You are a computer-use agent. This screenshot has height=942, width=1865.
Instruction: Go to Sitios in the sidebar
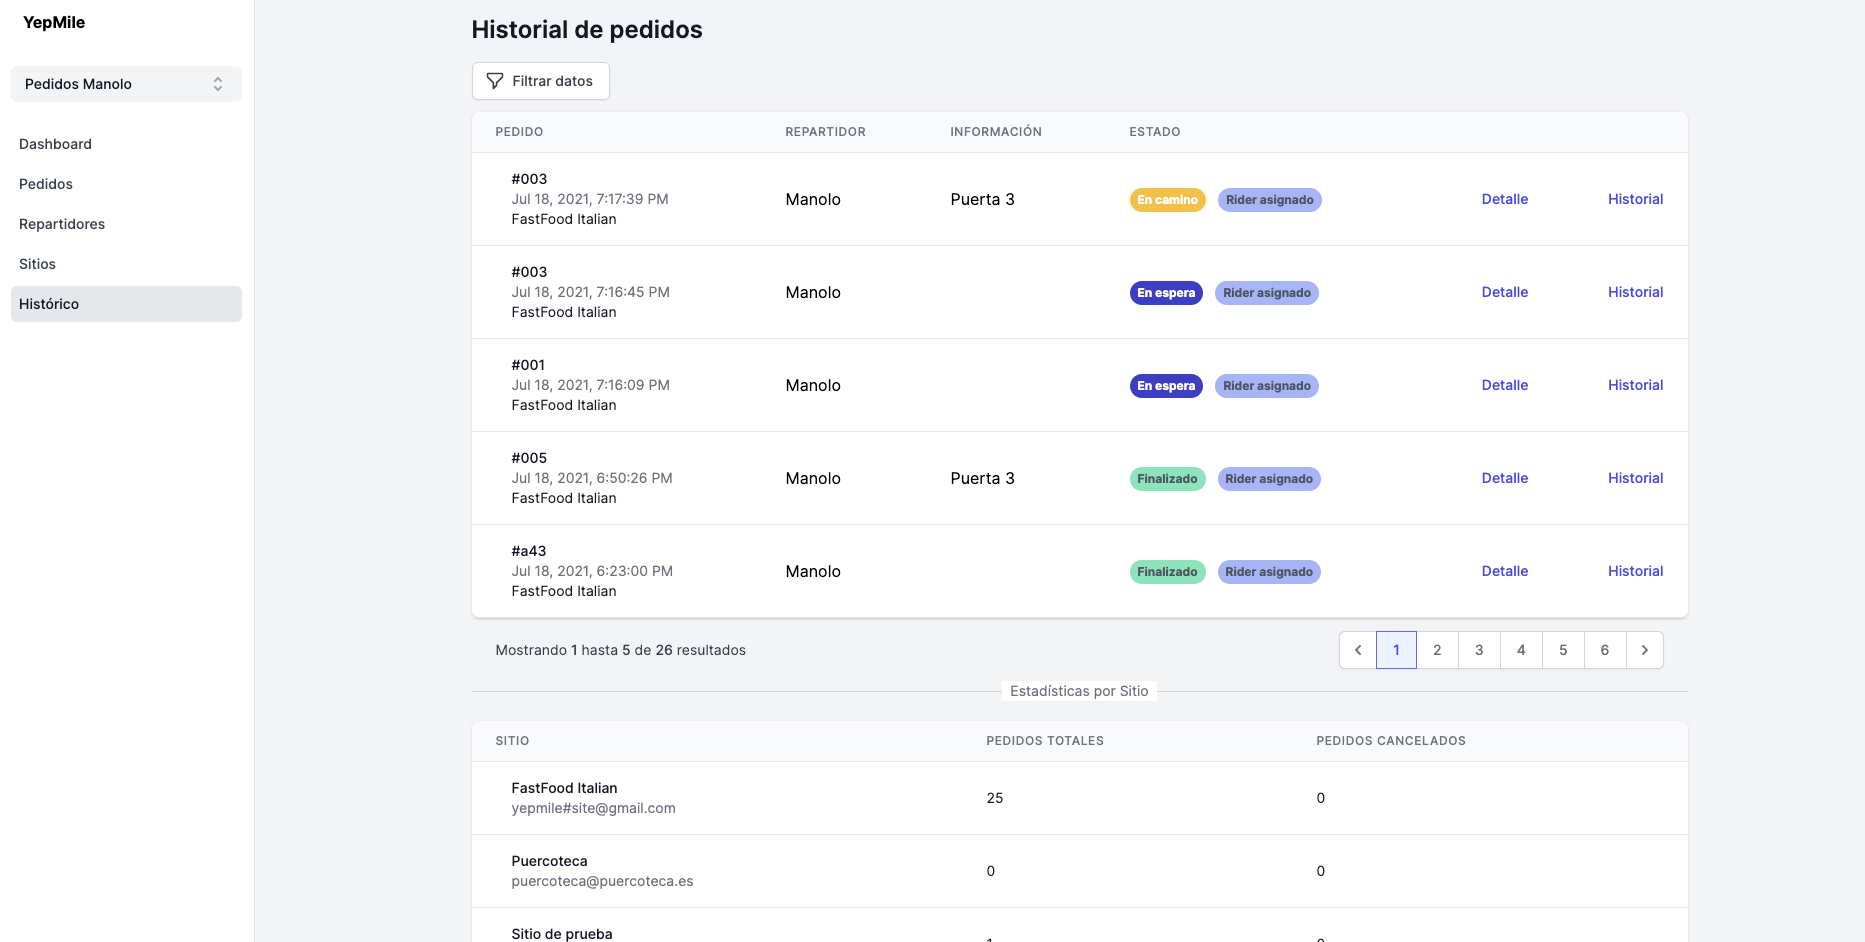point(37,264)
